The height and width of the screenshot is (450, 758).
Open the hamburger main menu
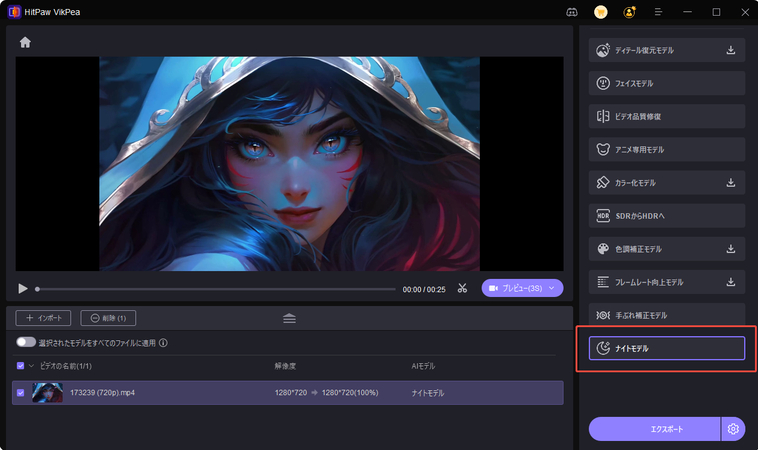(x=658, y=12)
